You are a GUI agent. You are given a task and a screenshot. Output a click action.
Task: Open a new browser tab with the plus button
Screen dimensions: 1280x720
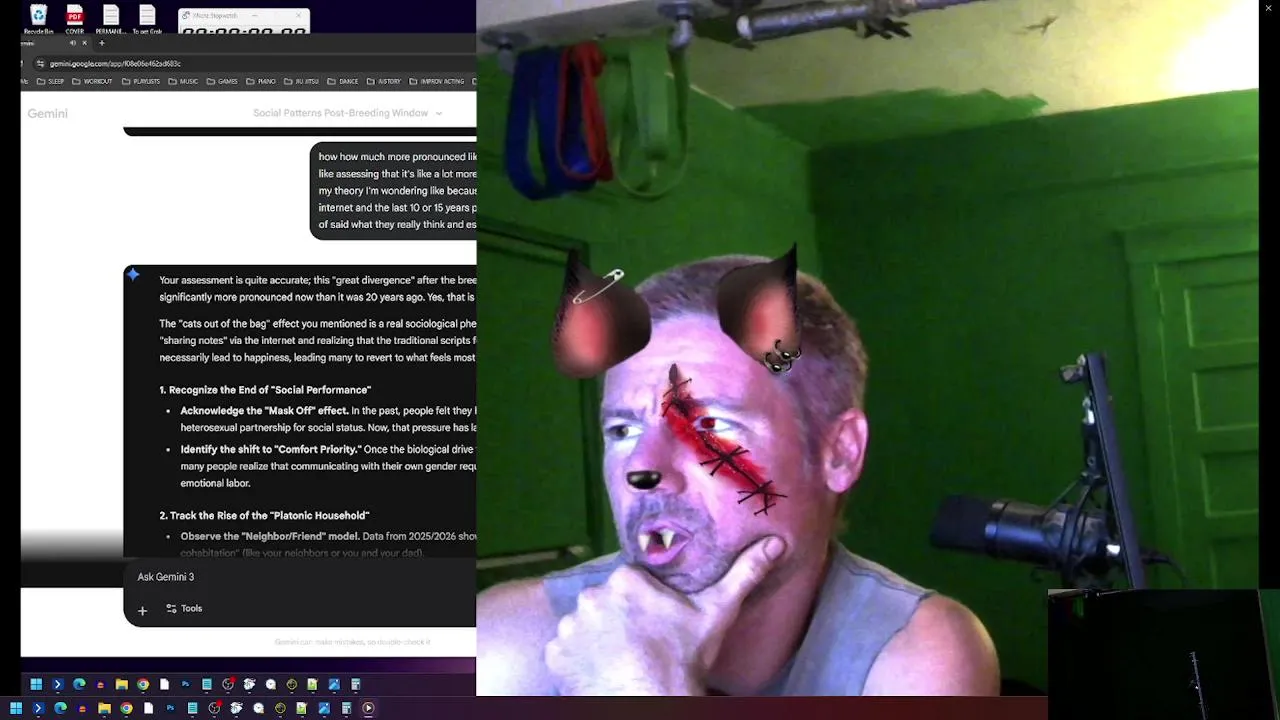[101, 43]
